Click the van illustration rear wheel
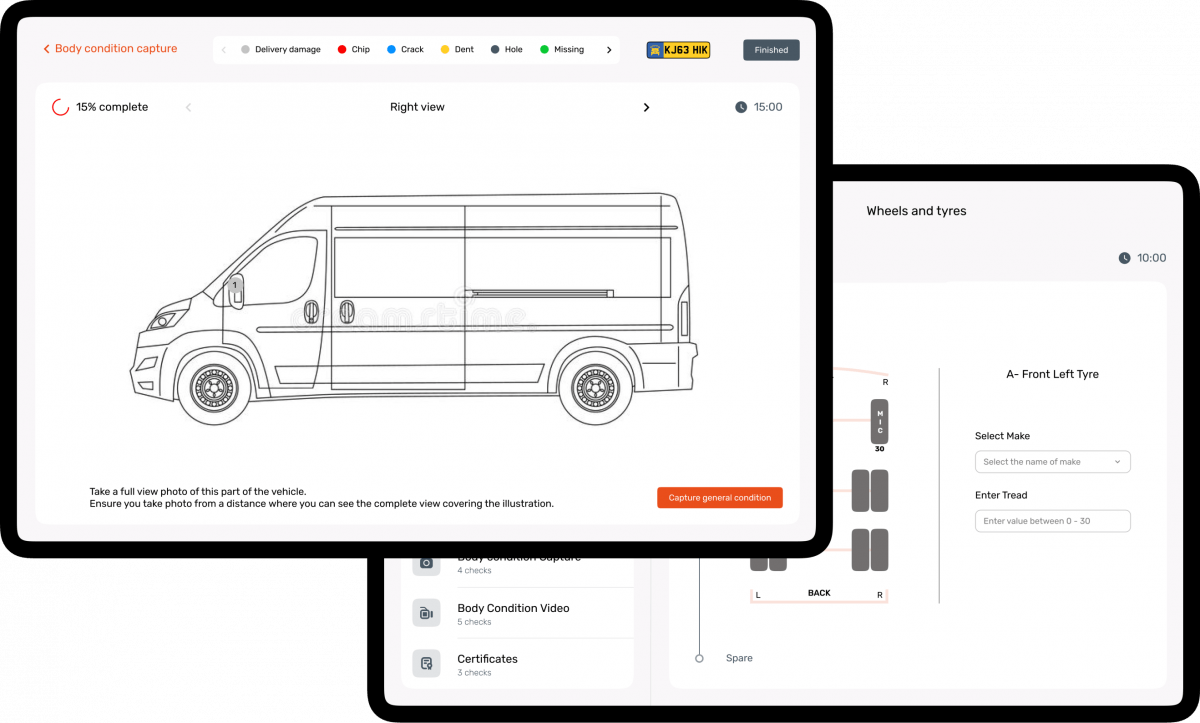The height and width of the screenshot is (723, 1200). [x=596, y=387]
